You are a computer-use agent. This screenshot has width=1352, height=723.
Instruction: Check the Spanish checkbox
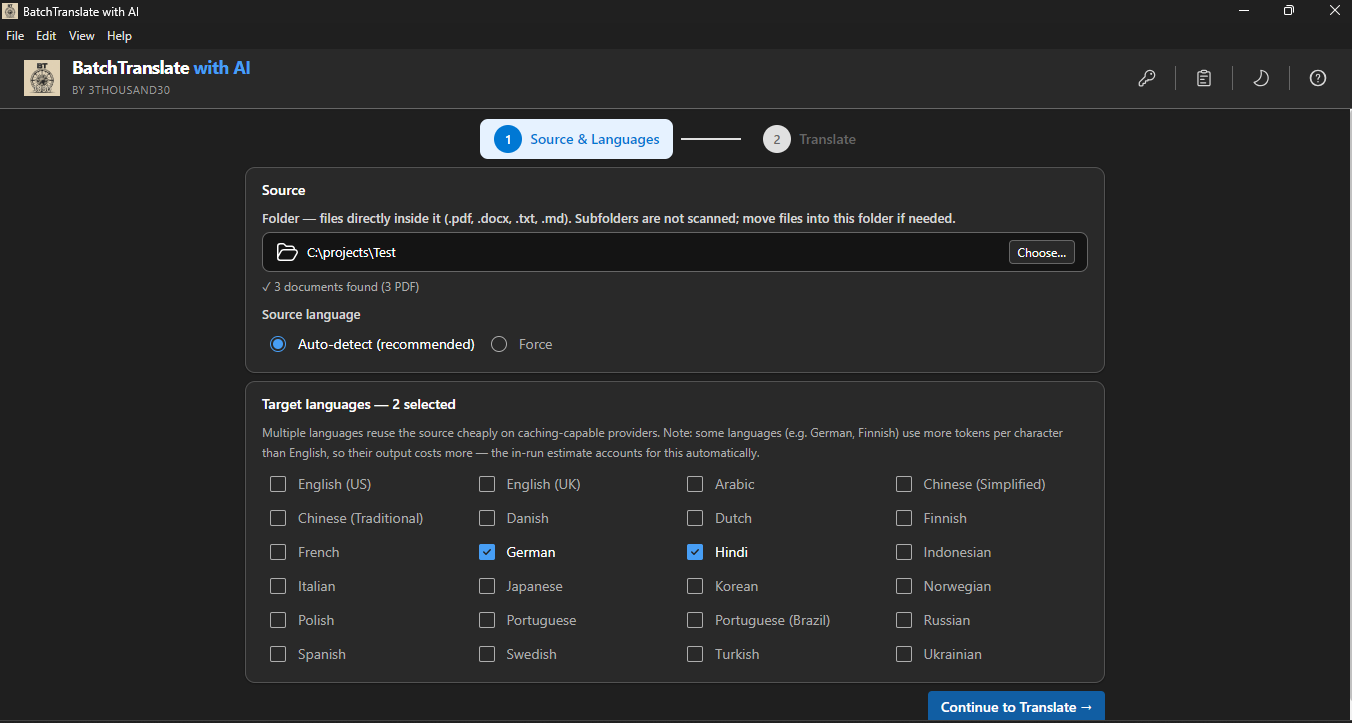click(x=278, y=654)
